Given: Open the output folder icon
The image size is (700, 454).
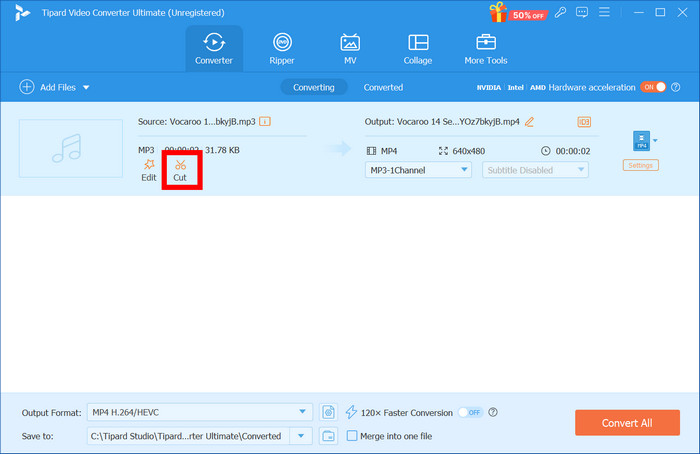Looking at the screenshot, I should point(328,436).
